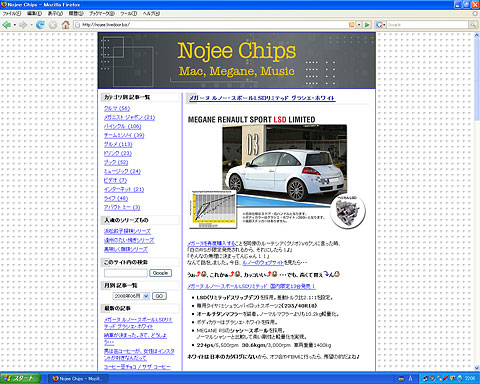
Task: Click the Google button in site search
Action: [x=160, y=273]
